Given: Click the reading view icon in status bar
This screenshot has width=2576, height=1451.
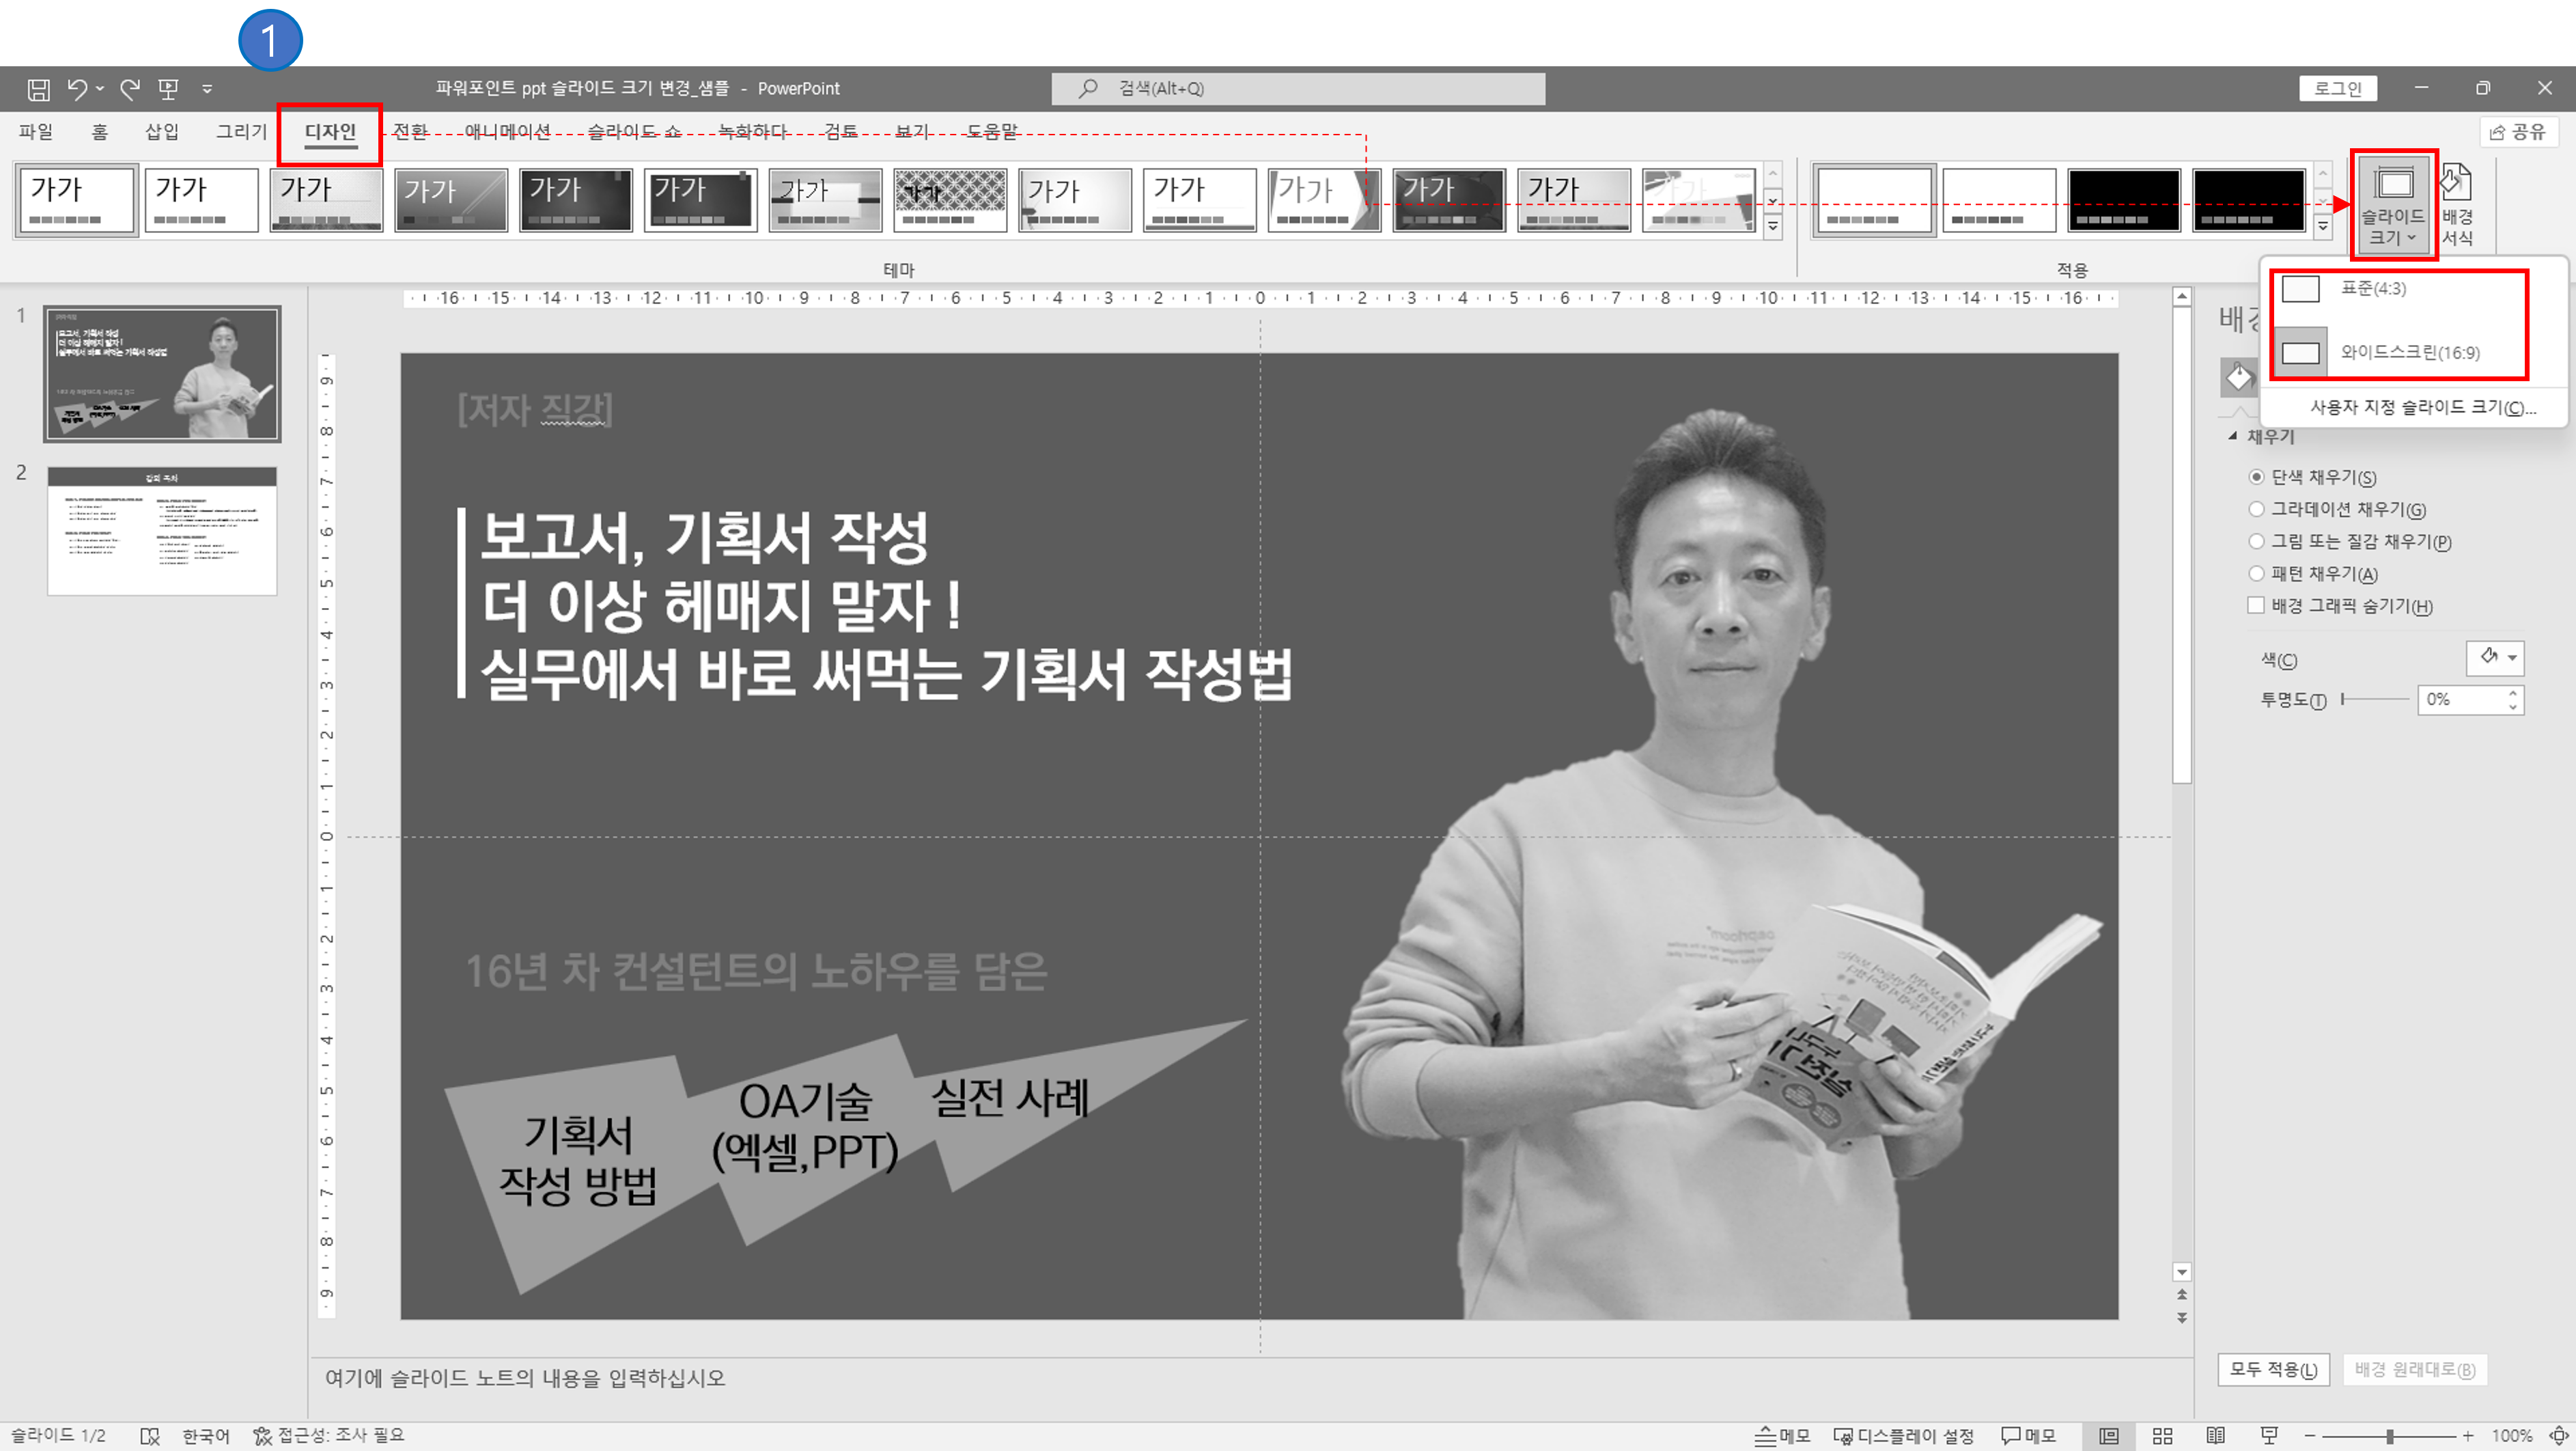Looking at the screenshot, I should coord(2215,1436).
